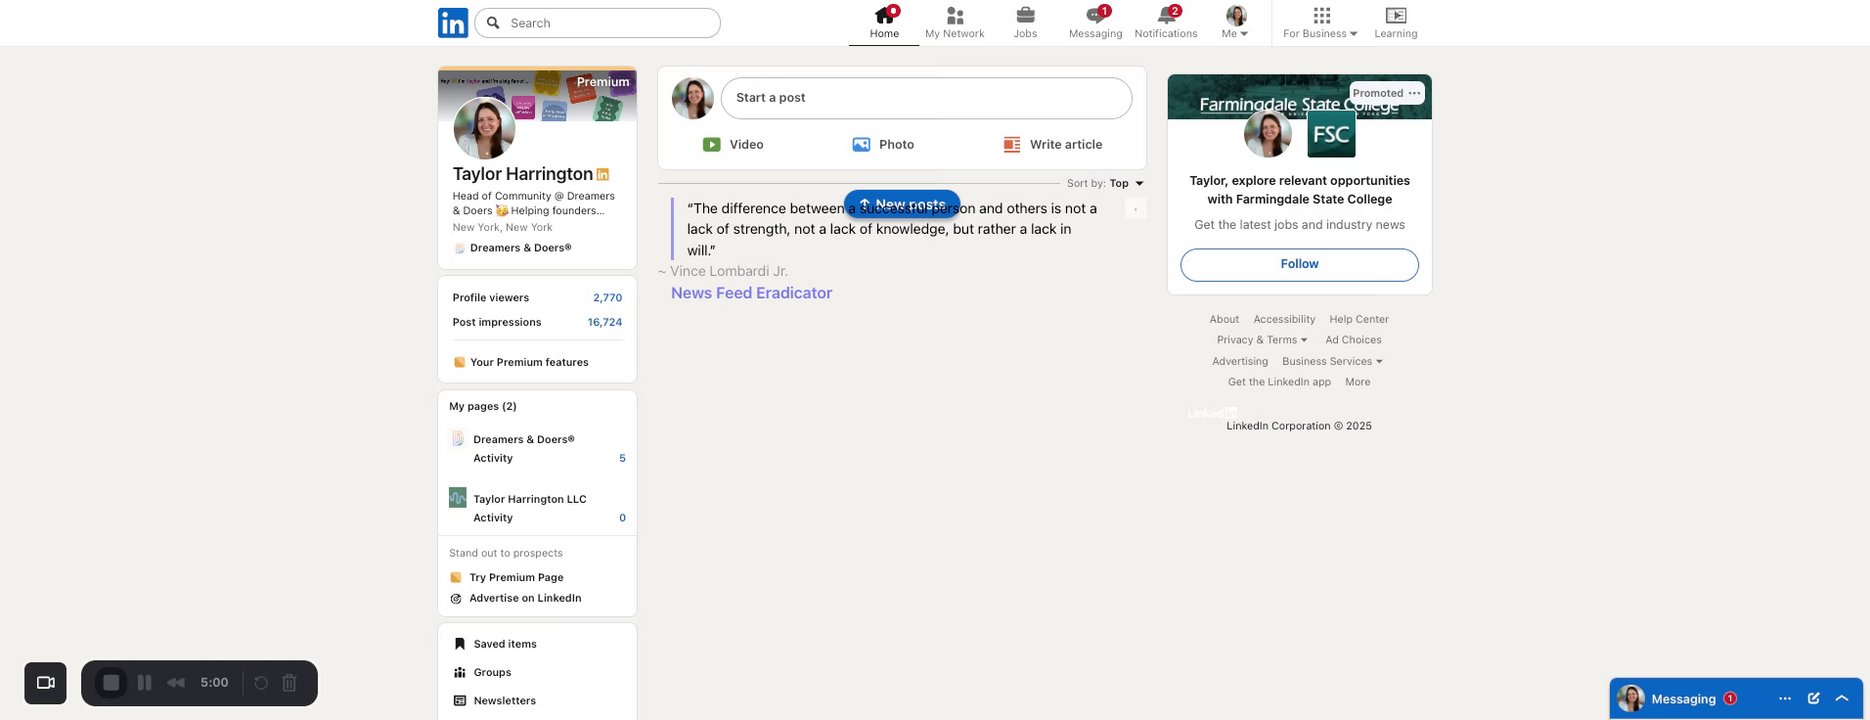Open the Learning tab
The width and height of the screenshot is (1870, 720).
pos(1396,23)
